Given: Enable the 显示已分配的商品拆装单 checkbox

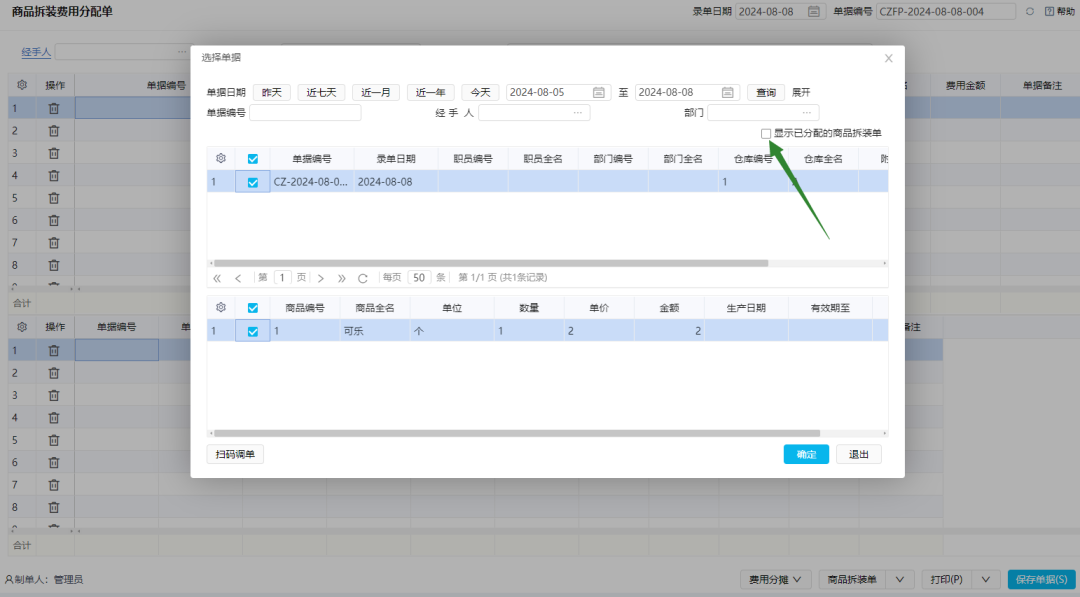Looking at the screenshot, I should (766, 132).
